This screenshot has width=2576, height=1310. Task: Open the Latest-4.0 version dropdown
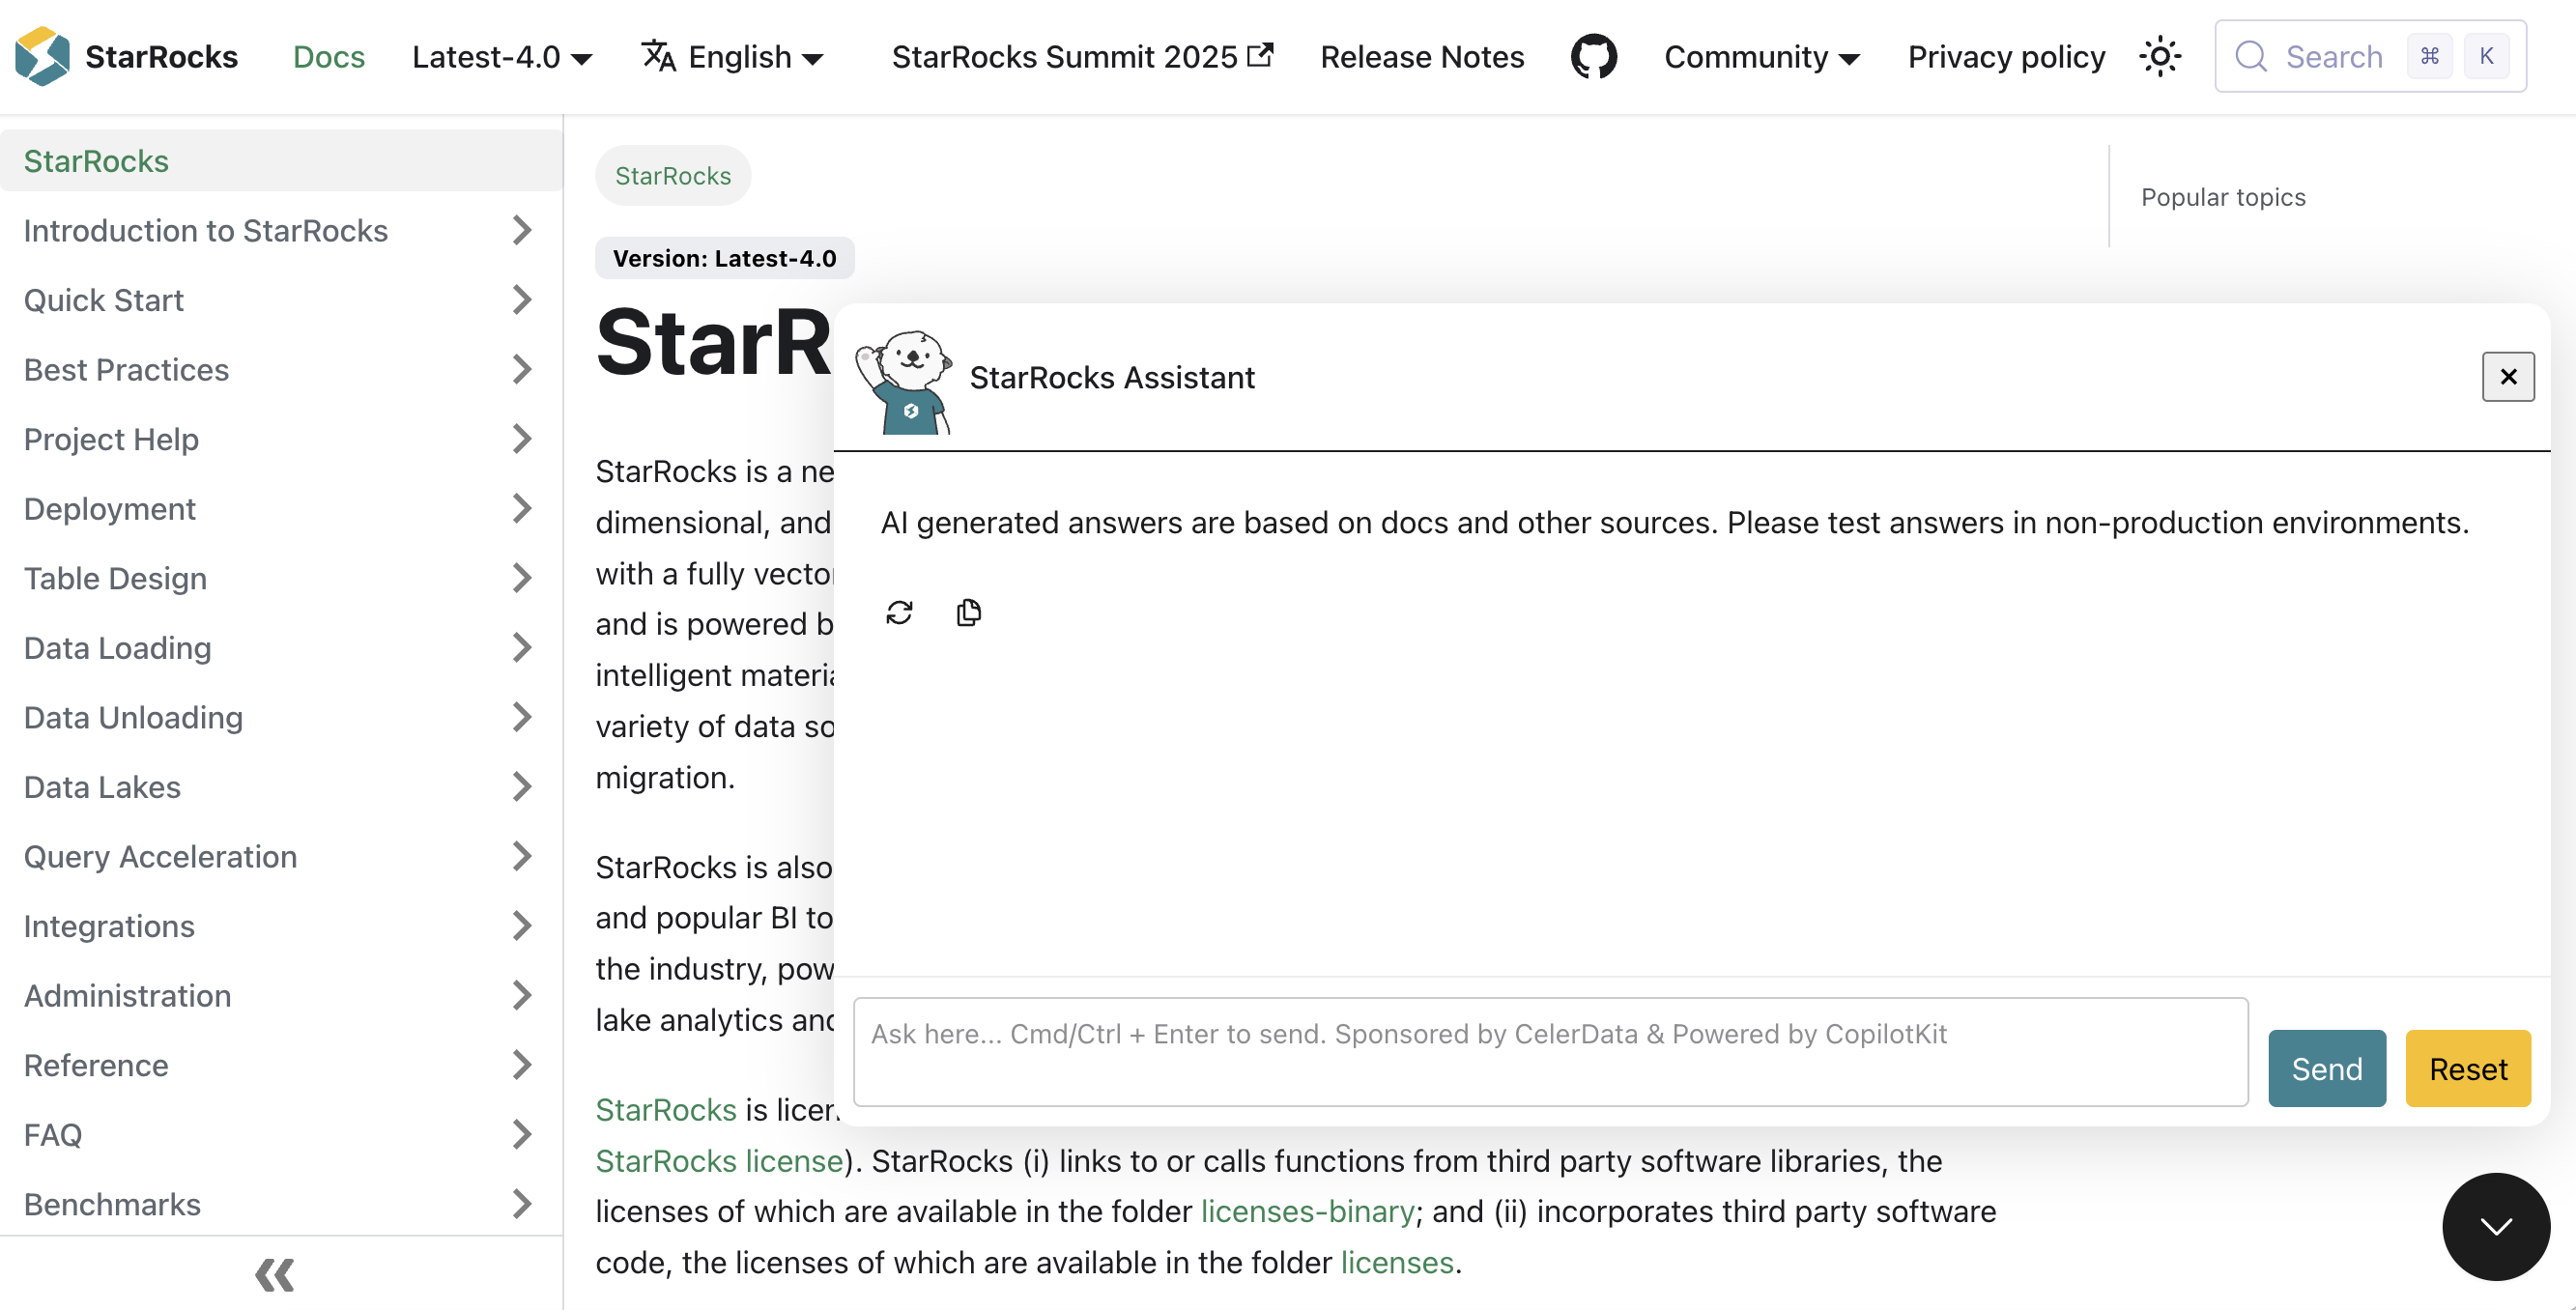click(502, 57)
